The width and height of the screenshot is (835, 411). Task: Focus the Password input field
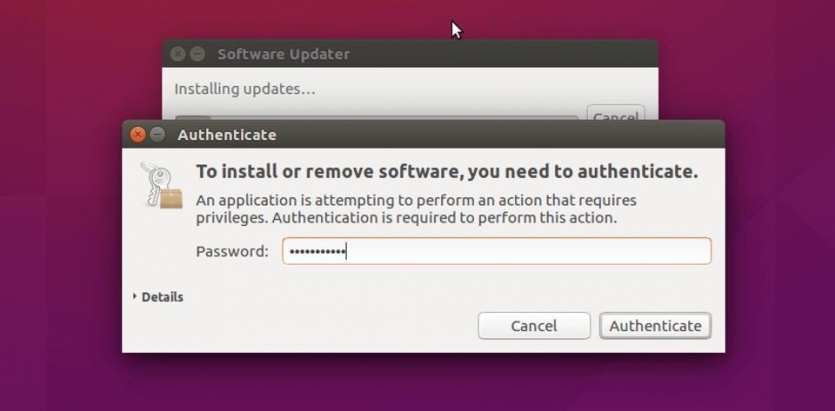tap(496, 251)
